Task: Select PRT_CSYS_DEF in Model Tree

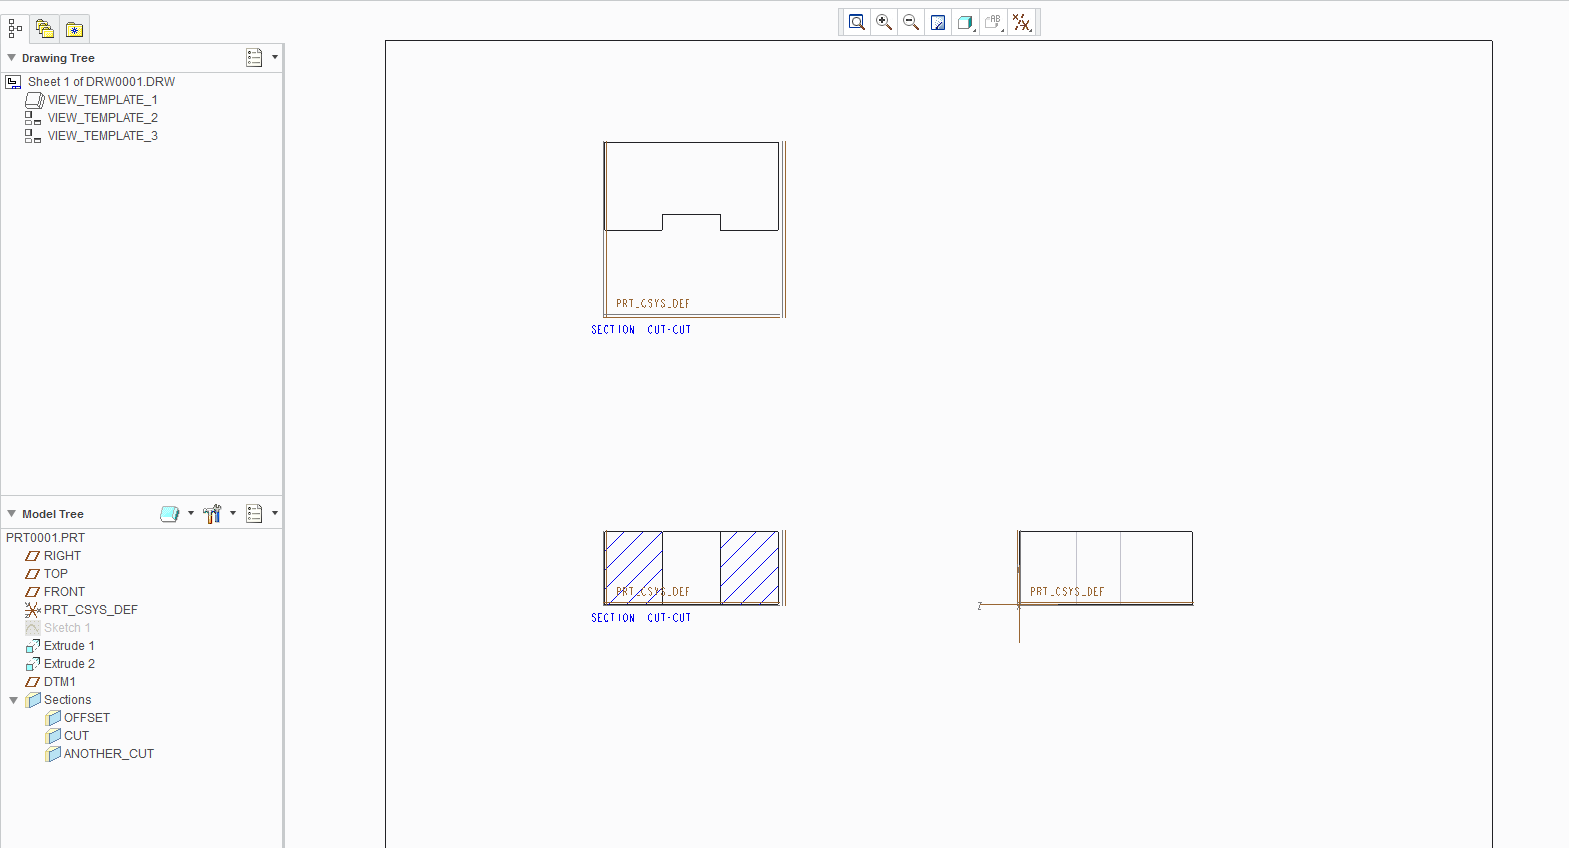Action: click(x=91, y=610)
